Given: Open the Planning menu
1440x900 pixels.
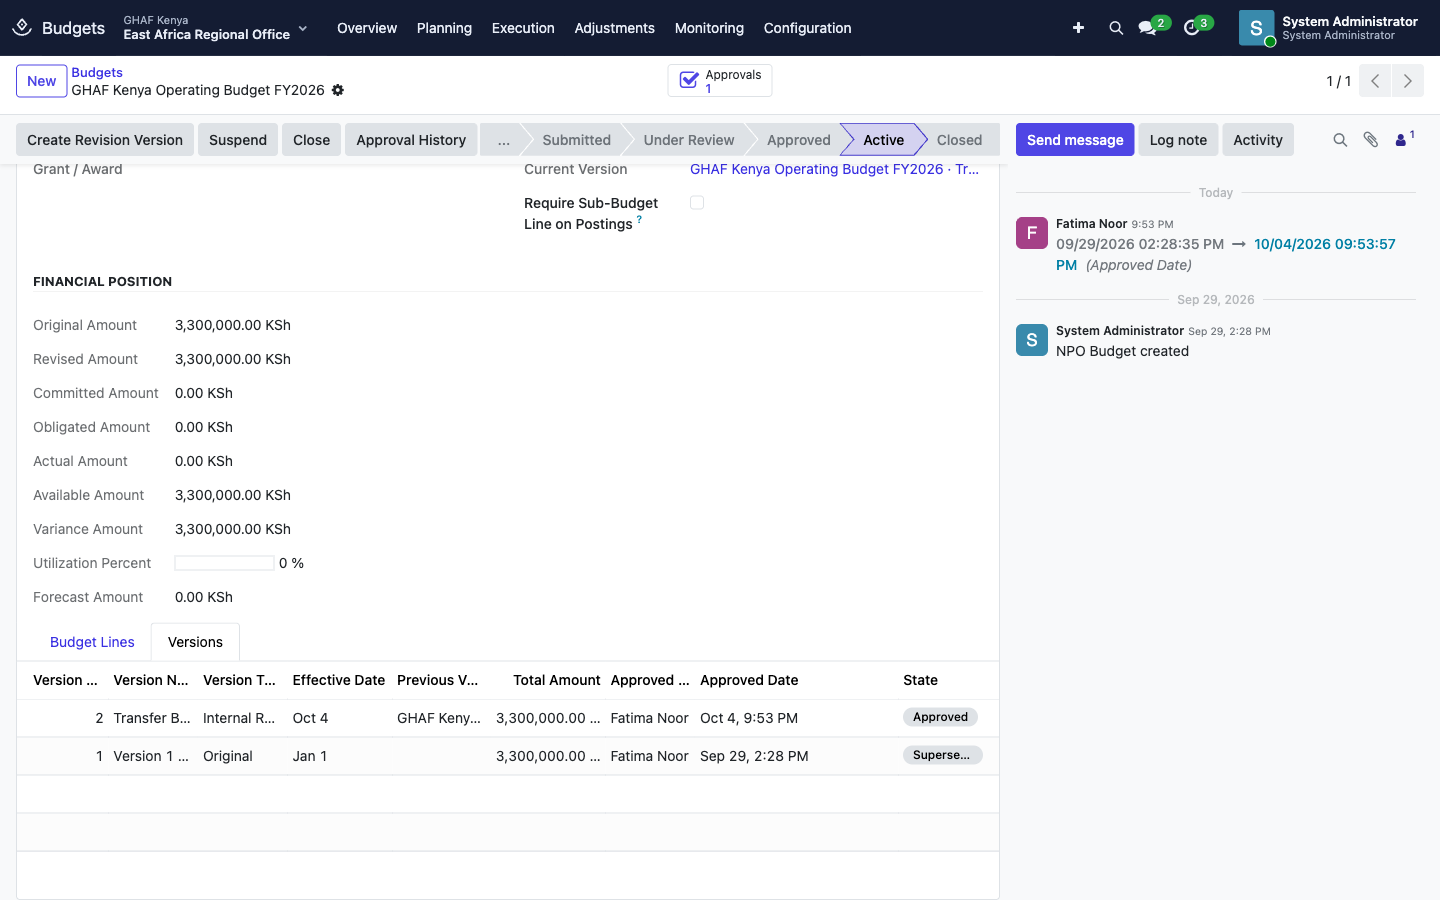Looking at the screenshot, I should (x=444, y=28).
